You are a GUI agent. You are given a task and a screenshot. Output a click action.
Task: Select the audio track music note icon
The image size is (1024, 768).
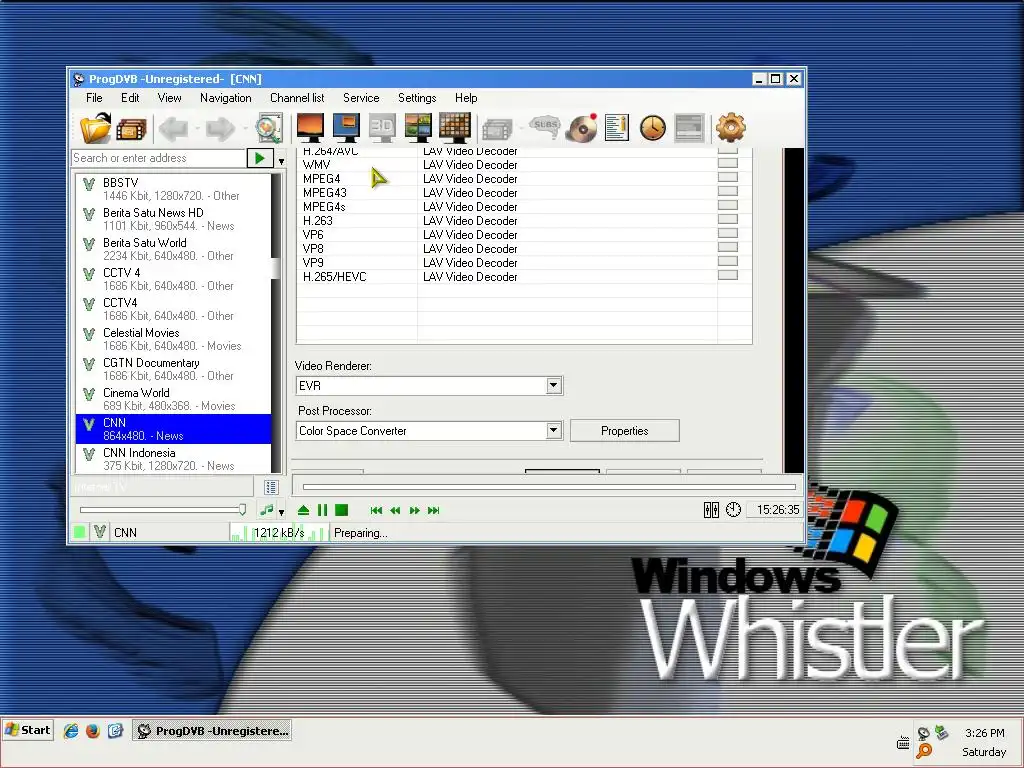tap(266, 510)
